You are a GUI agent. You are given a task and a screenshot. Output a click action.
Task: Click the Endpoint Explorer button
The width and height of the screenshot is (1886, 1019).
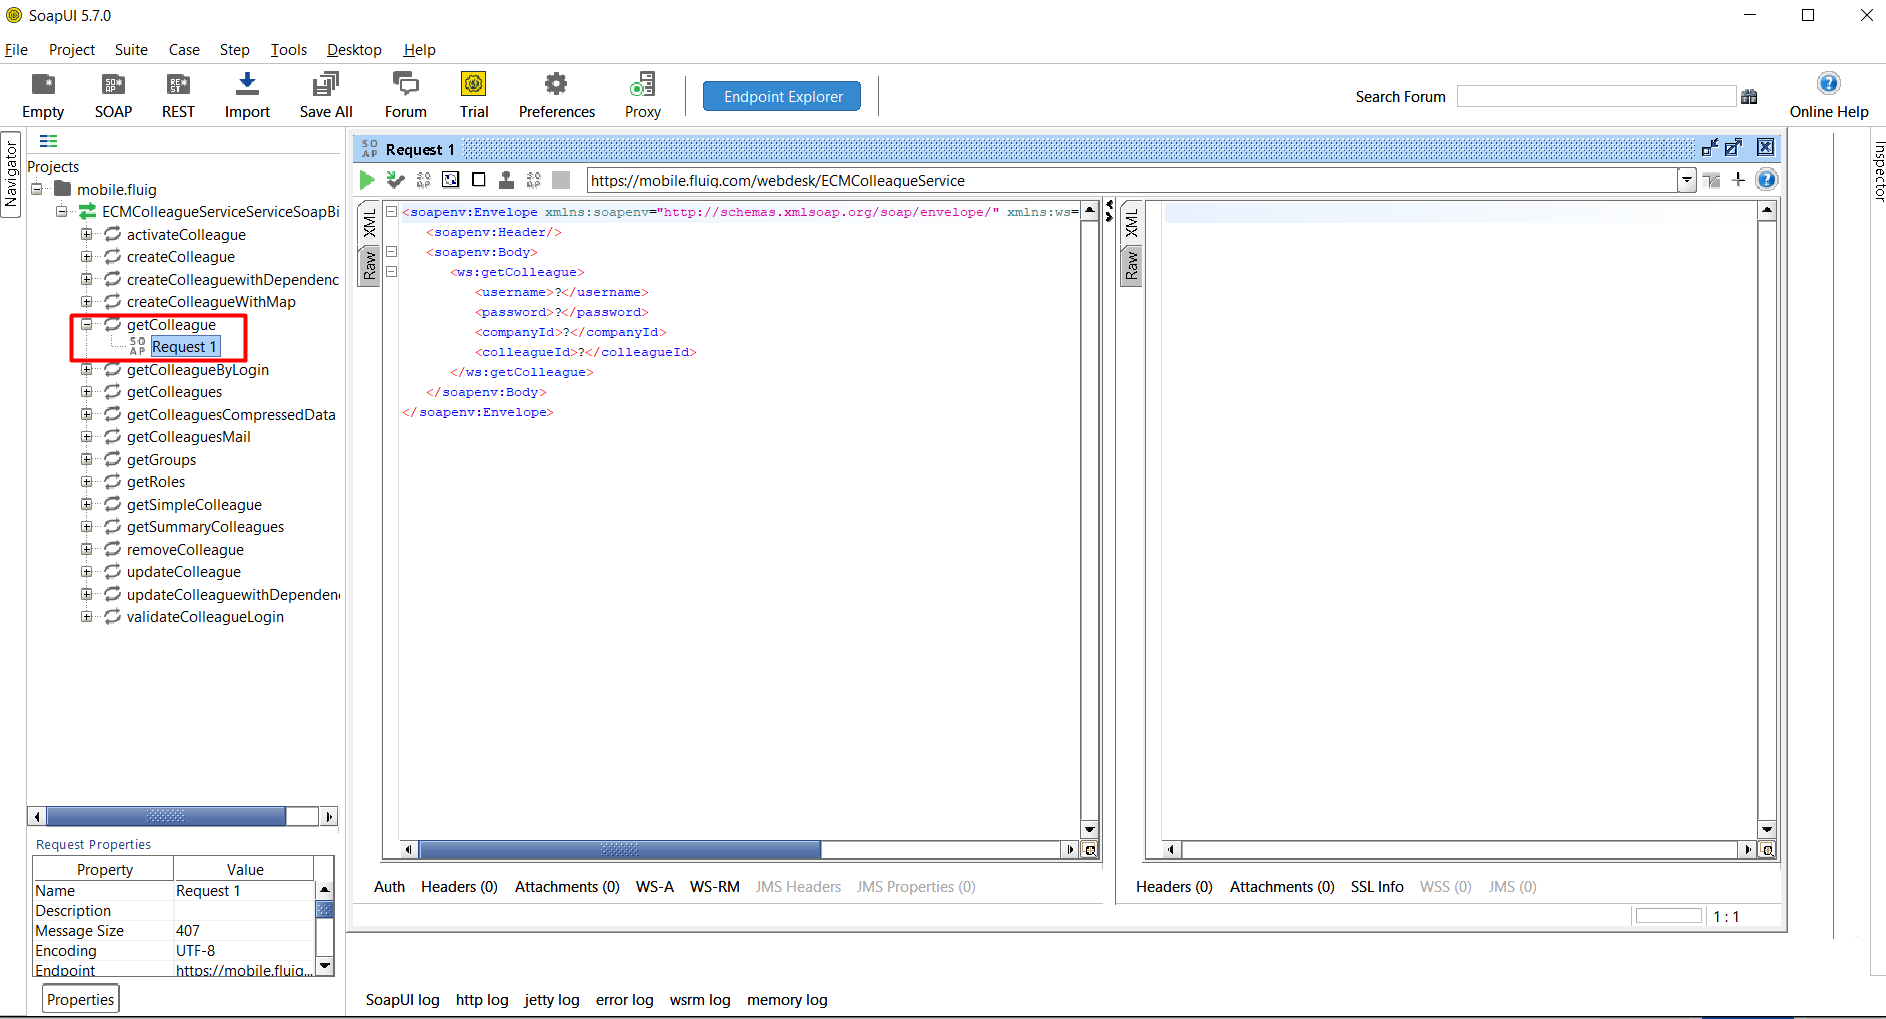tap(782, 96)
